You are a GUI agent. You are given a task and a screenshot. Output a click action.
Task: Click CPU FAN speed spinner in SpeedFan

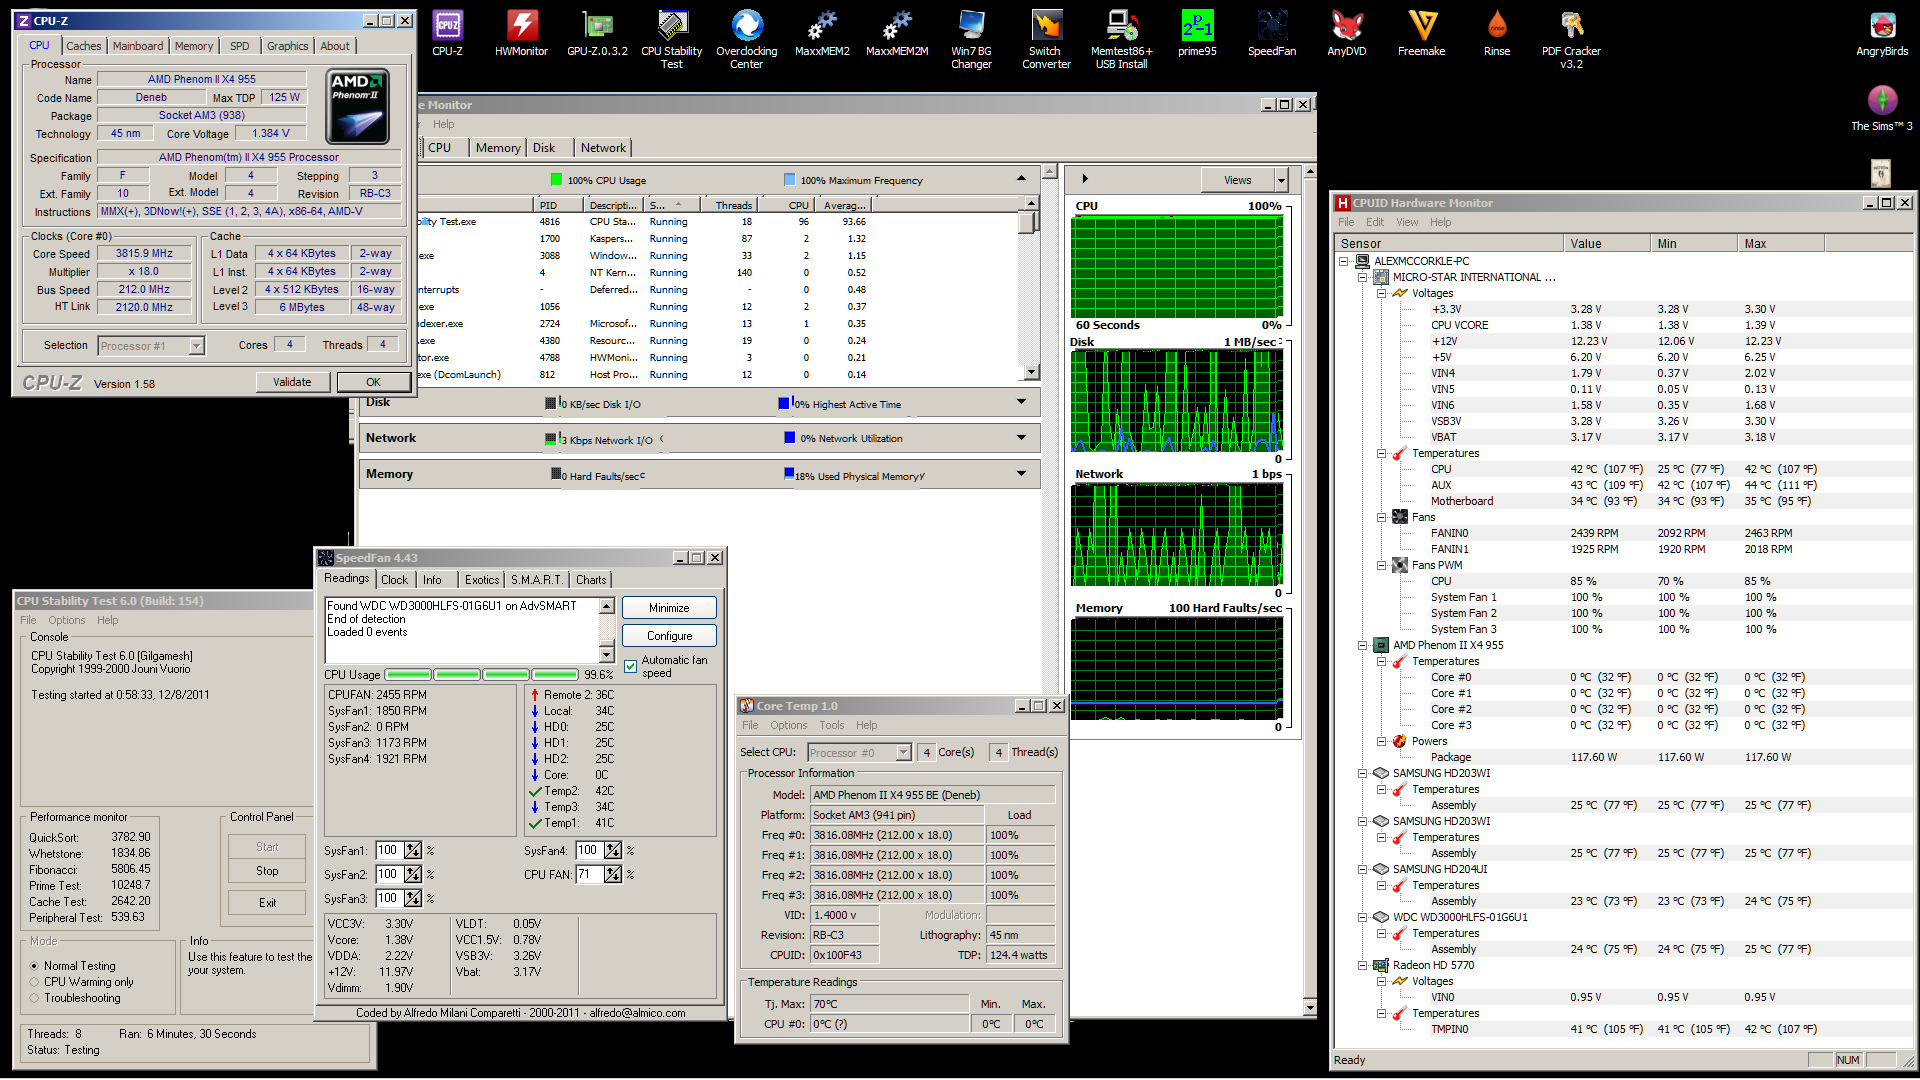613,874
